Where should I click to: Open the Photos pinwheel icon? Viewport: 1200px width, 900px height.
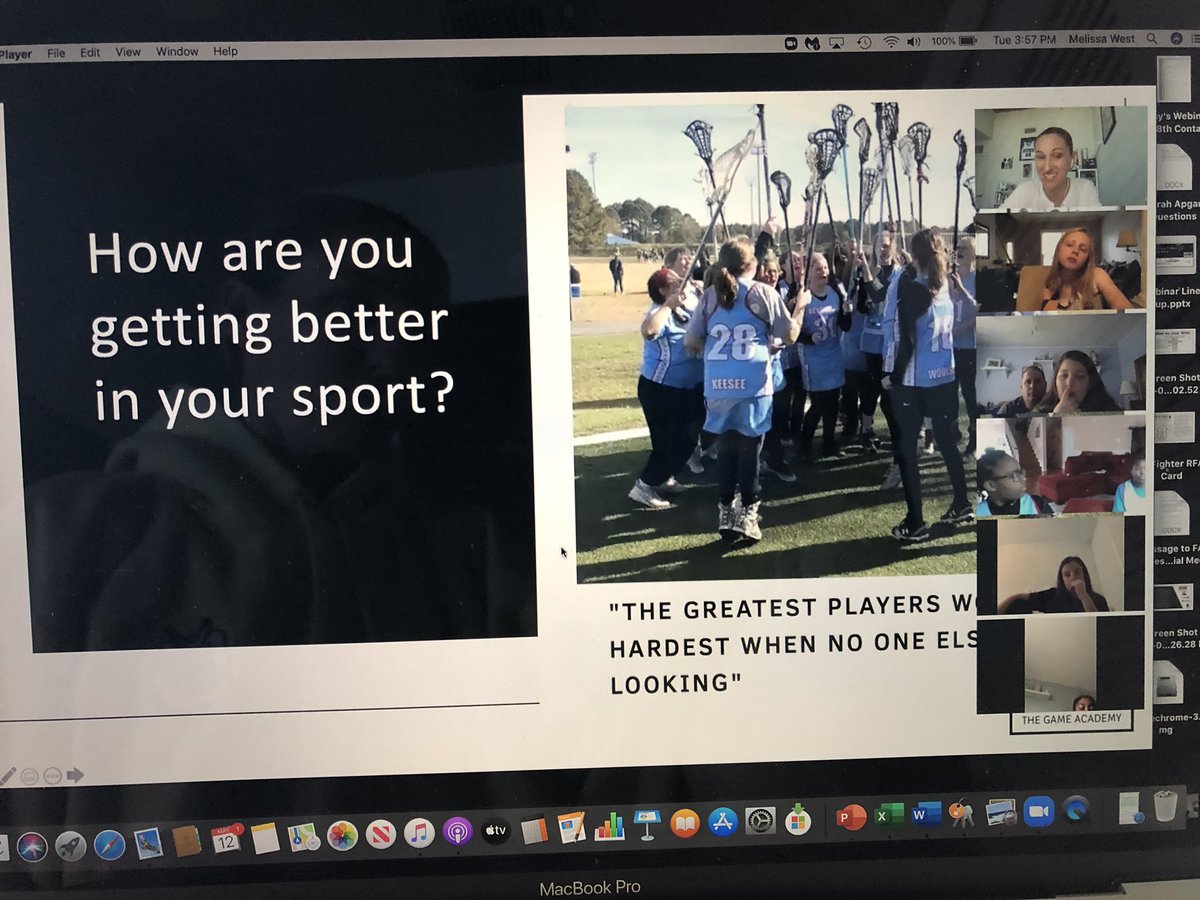tap(342, 835)
